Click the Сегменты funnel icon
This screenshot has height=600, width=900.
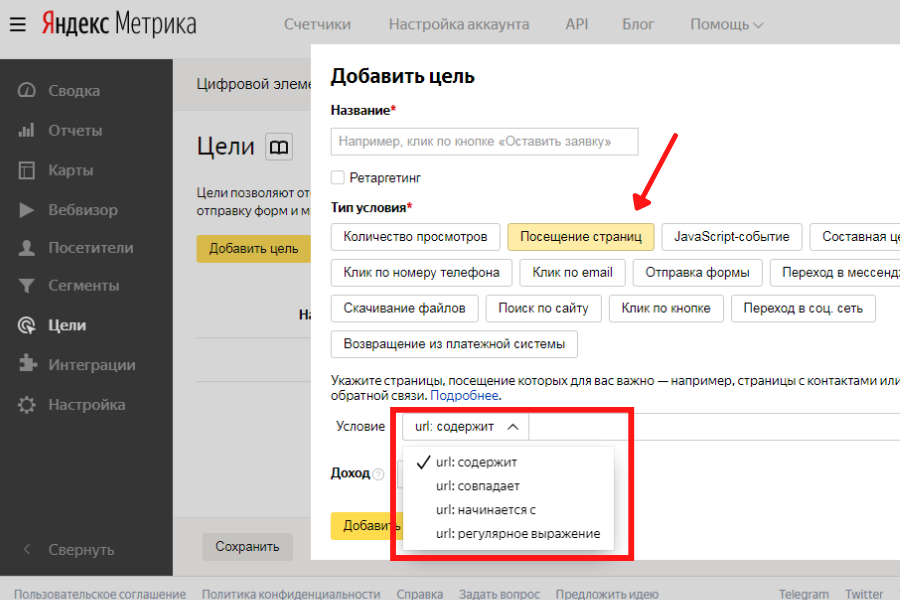[x=28, y=286]
